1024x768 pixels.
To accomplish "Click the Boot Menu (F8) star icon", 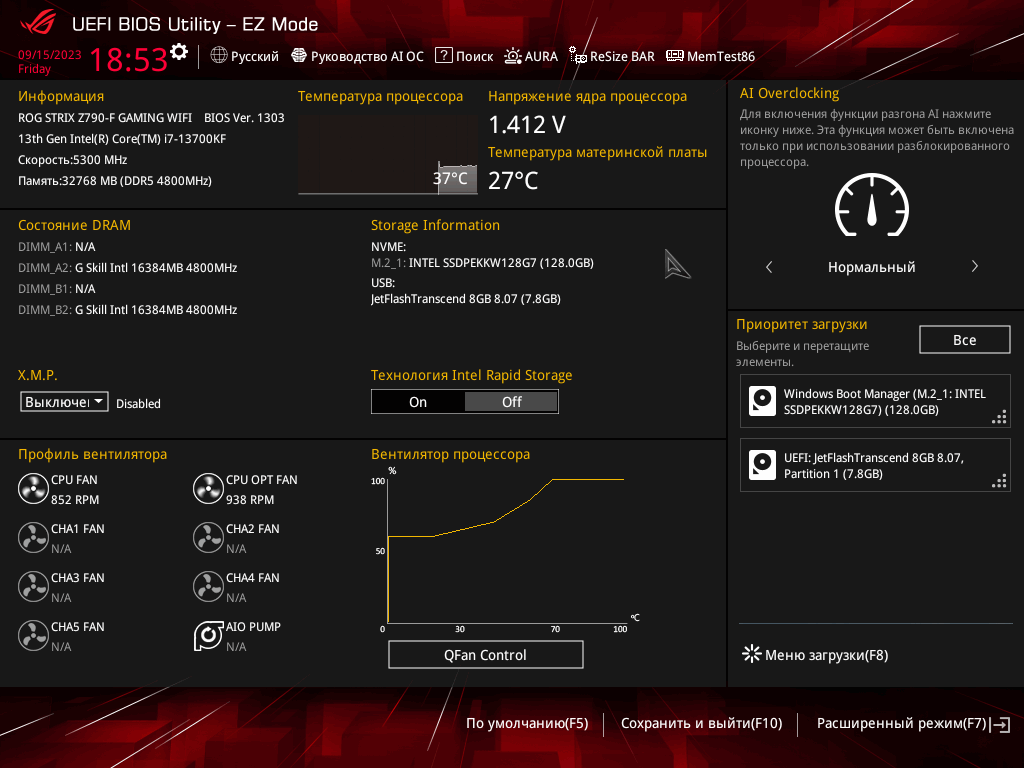I will (752, 654).
